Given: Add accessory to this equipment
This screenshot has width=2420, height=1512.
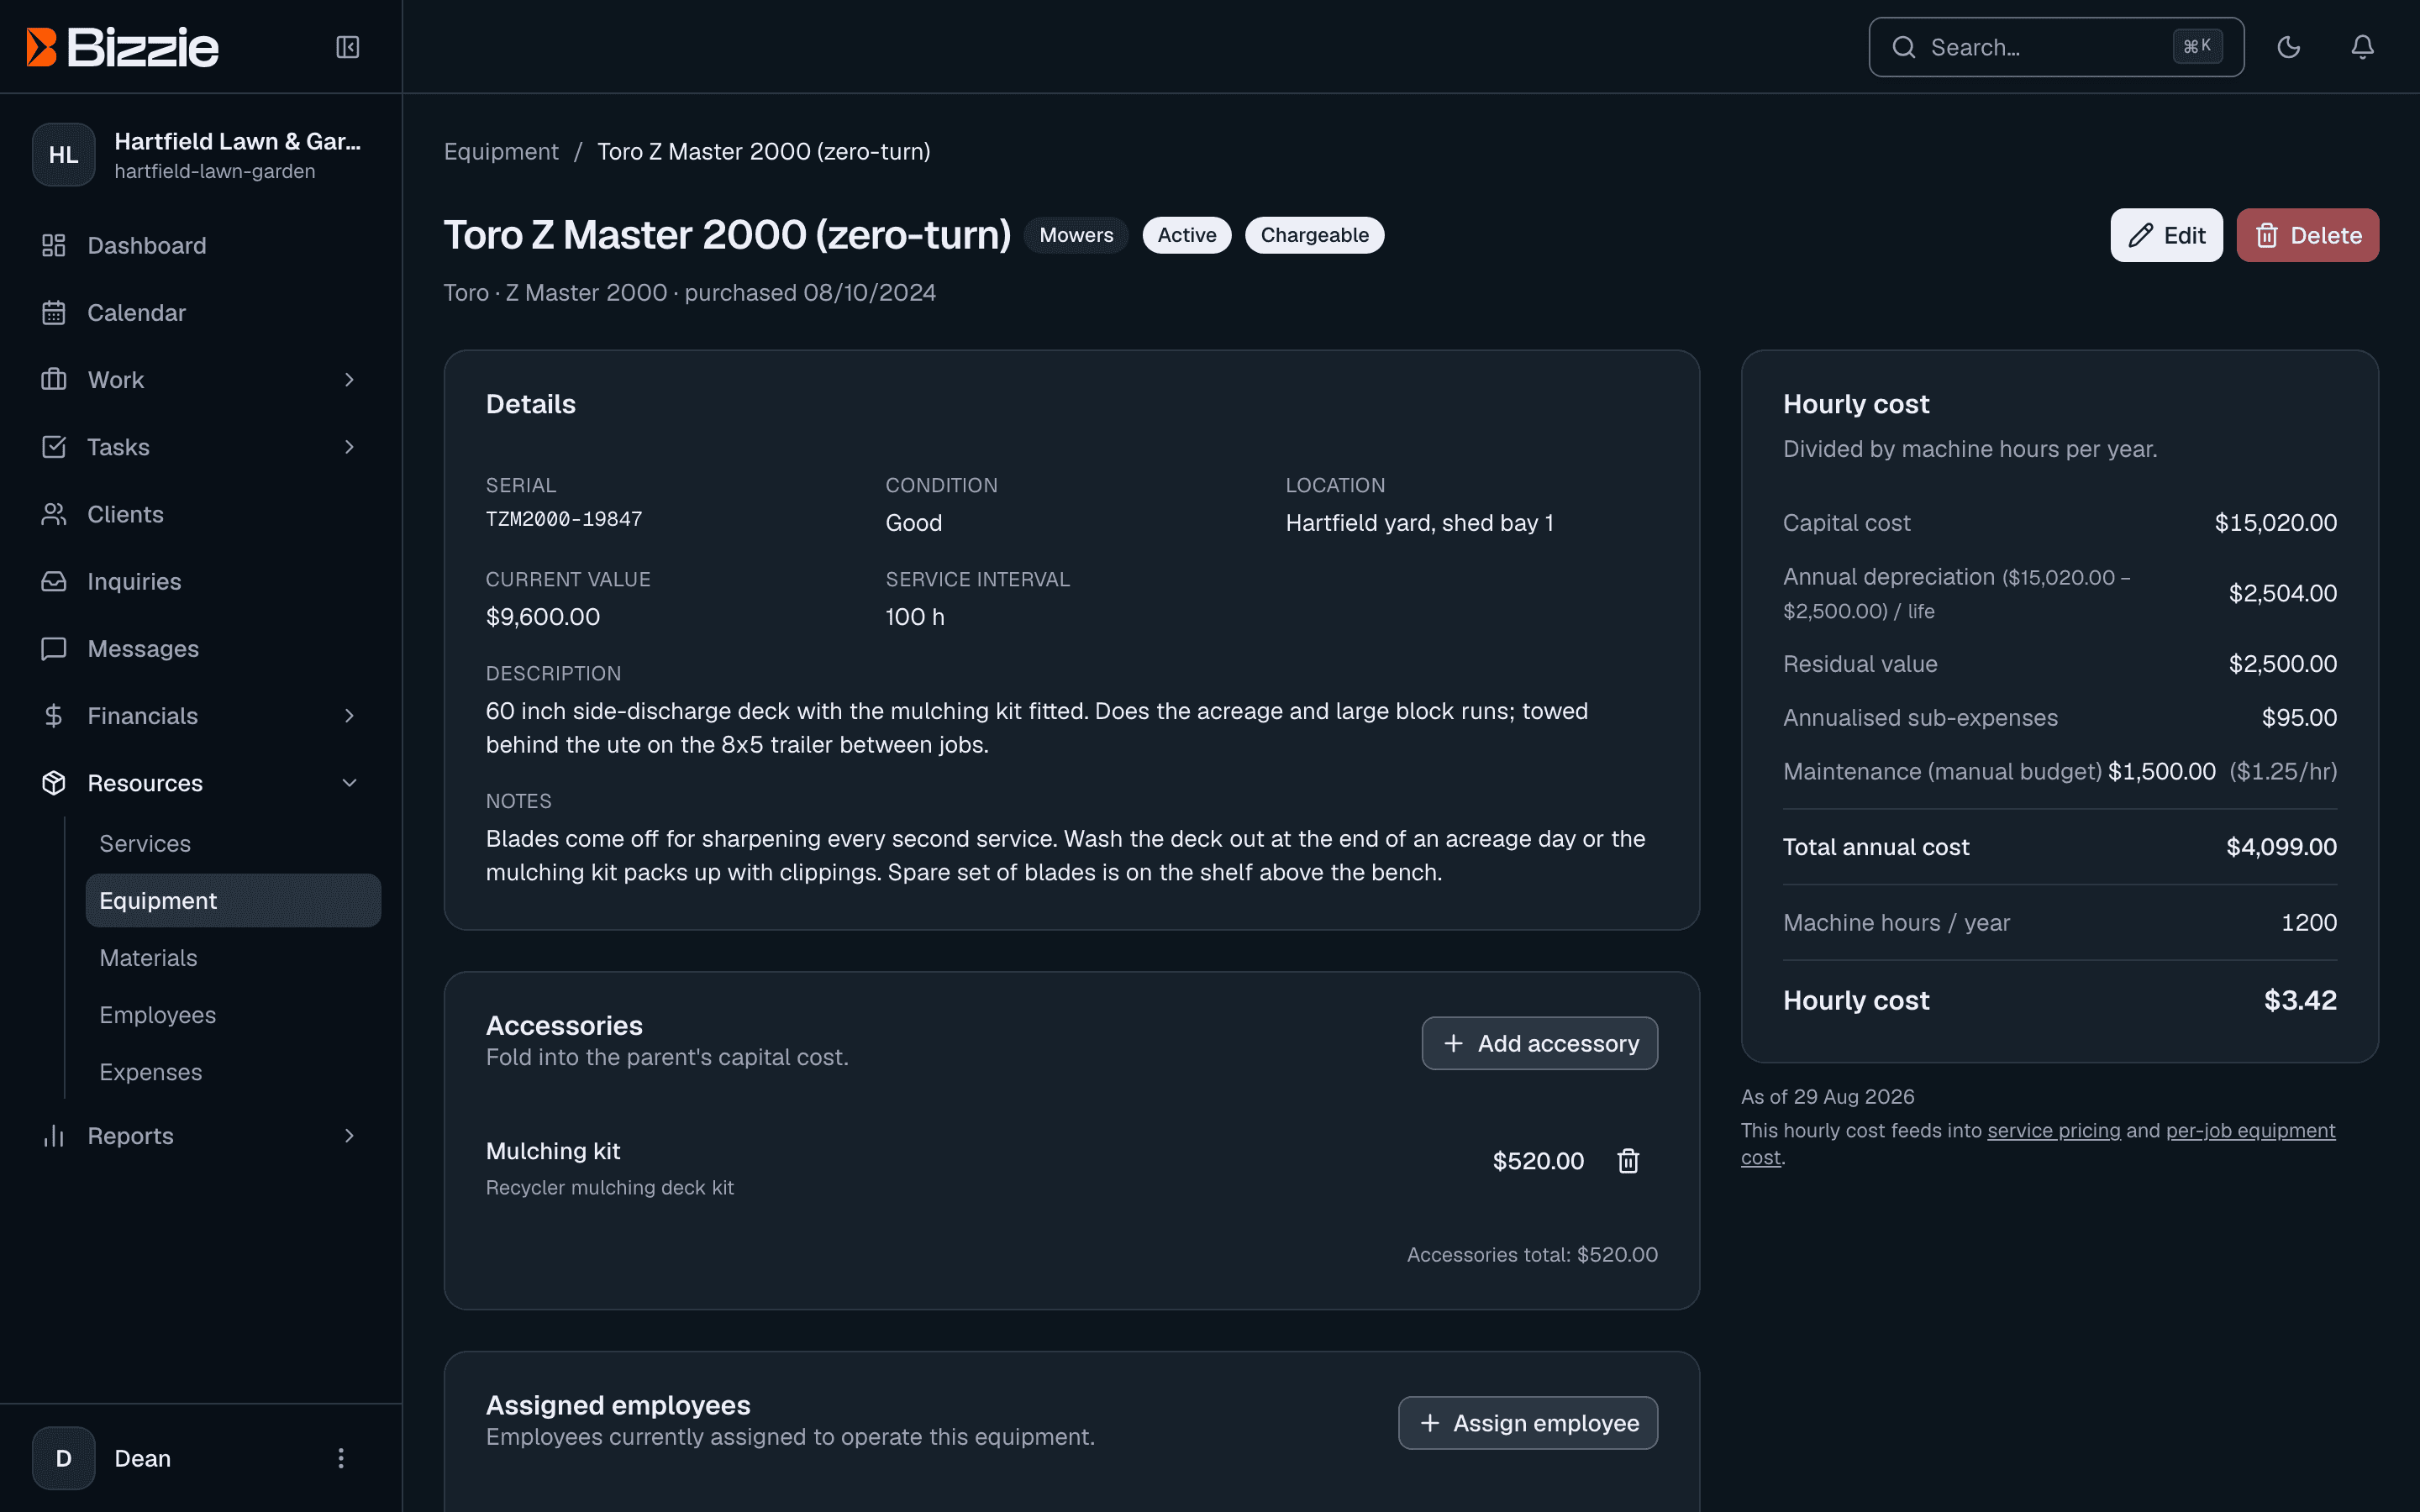Looking at the screenshot, I should (x=1539, y=1044).
